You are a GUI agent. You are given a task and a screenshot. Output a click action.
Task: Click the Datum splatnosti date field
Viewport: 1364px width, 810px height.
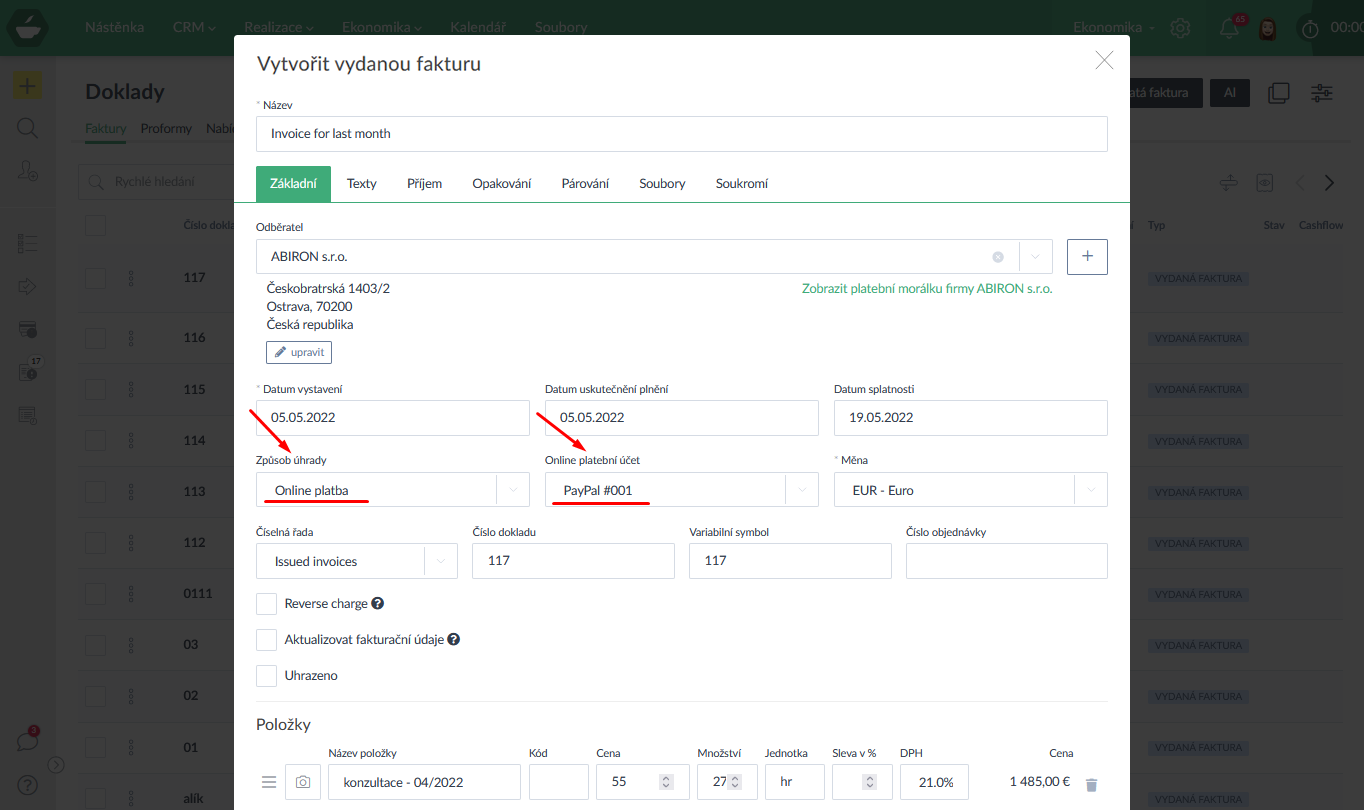(970, 418)
